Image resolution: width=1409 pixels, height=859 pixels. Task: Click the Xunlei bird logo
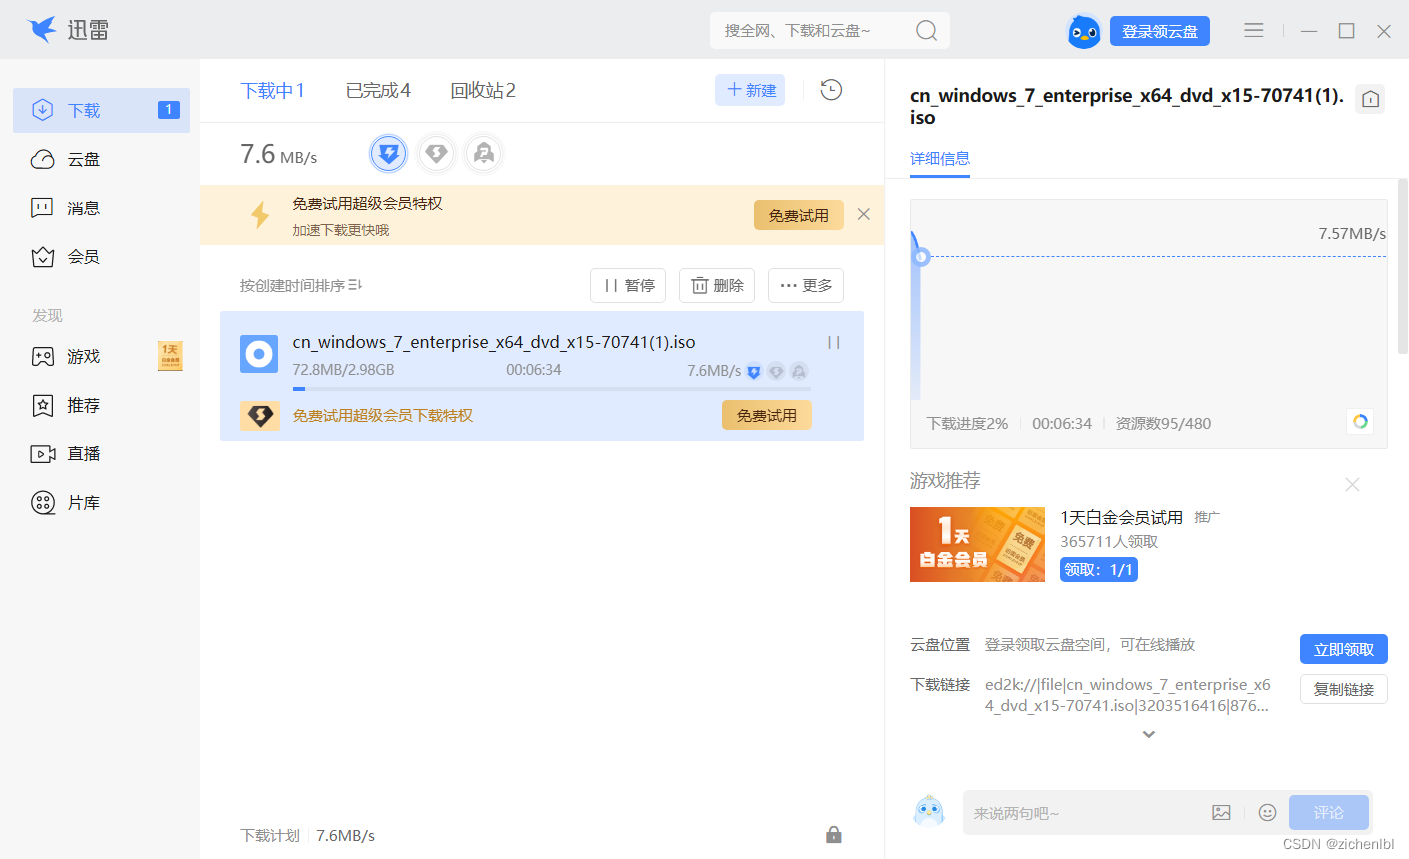[42, 30]
